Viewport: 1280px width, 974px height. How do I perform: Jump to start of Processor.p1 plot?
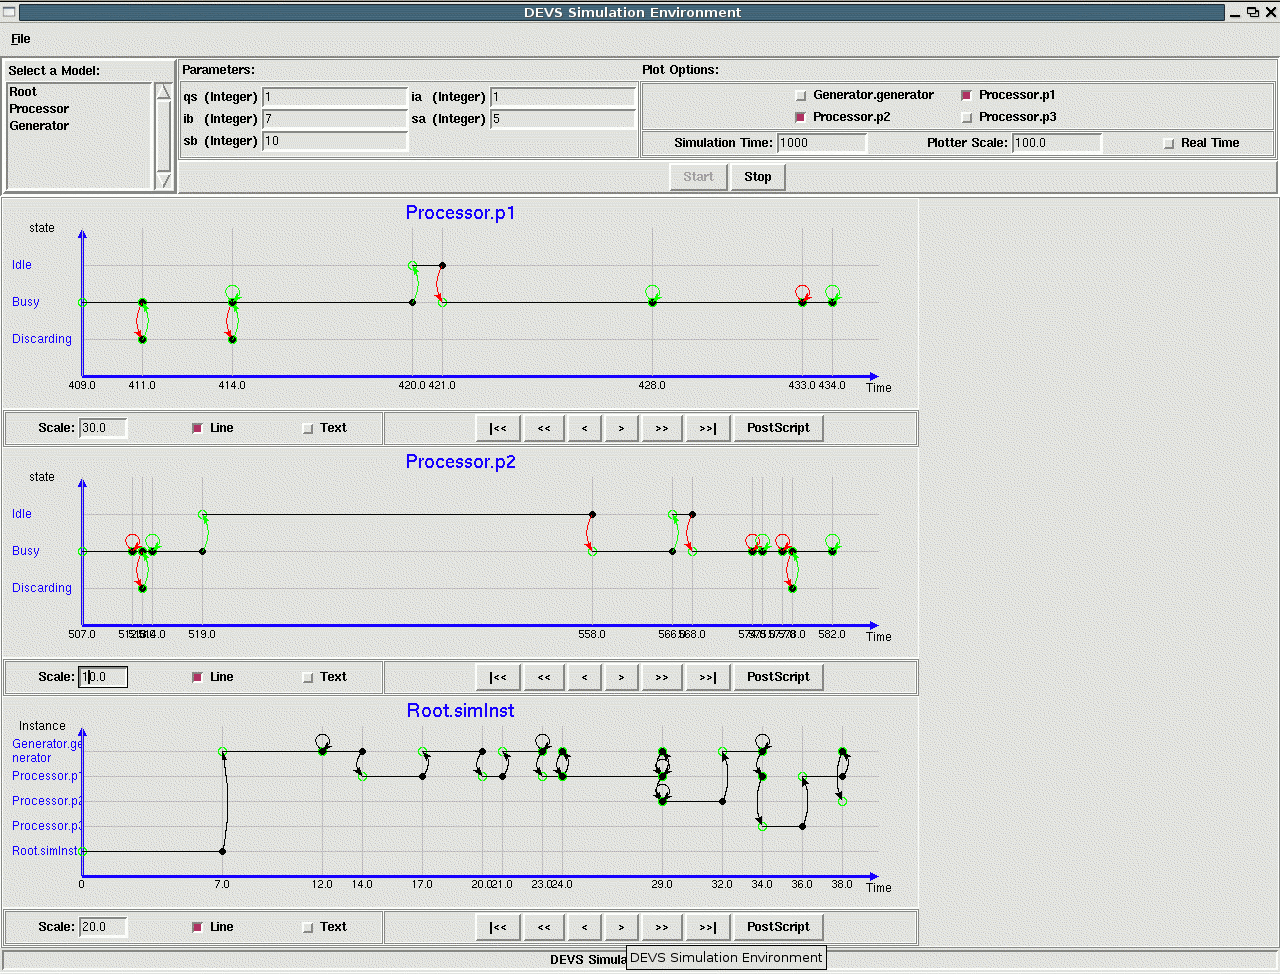pos(498,428)
